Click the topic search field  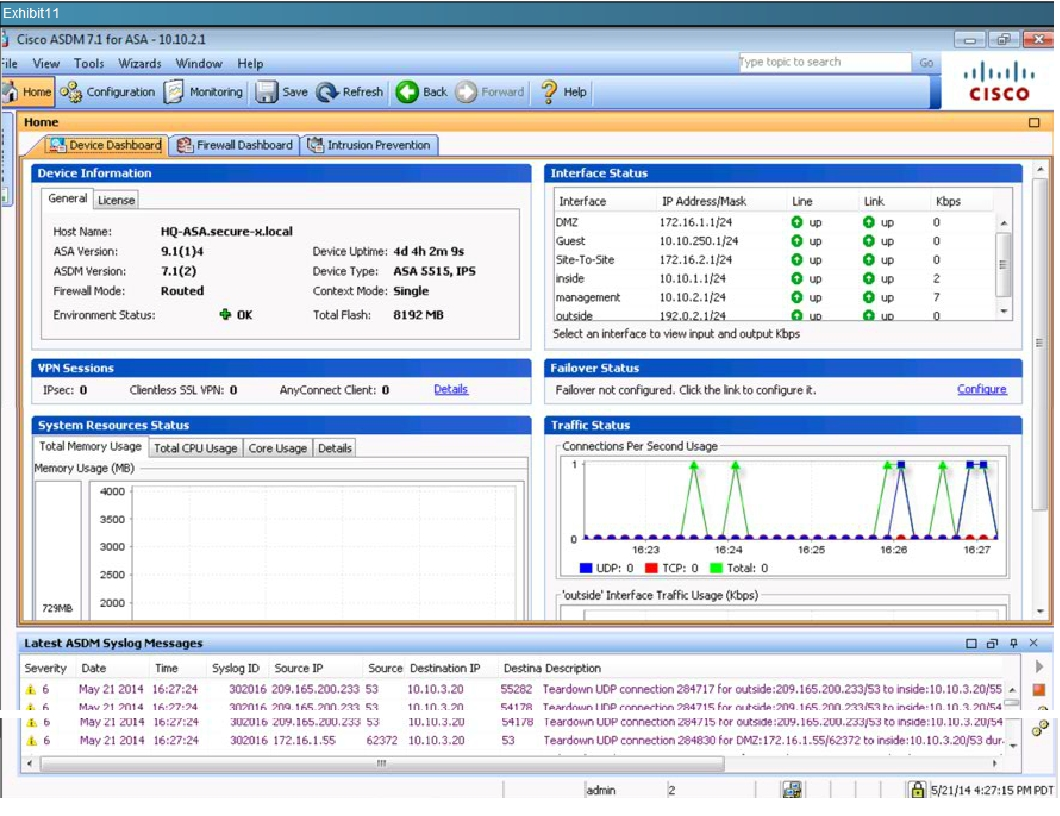click(824, 62)
